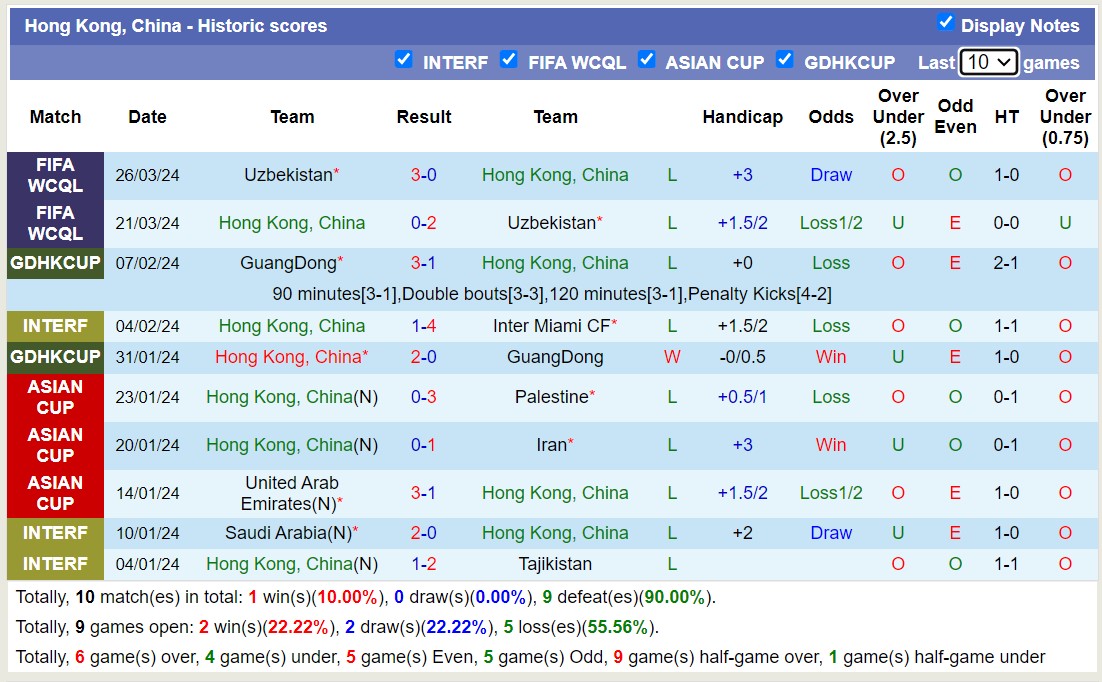
Task: Click the Handicap column header
Action: point(743,117)
